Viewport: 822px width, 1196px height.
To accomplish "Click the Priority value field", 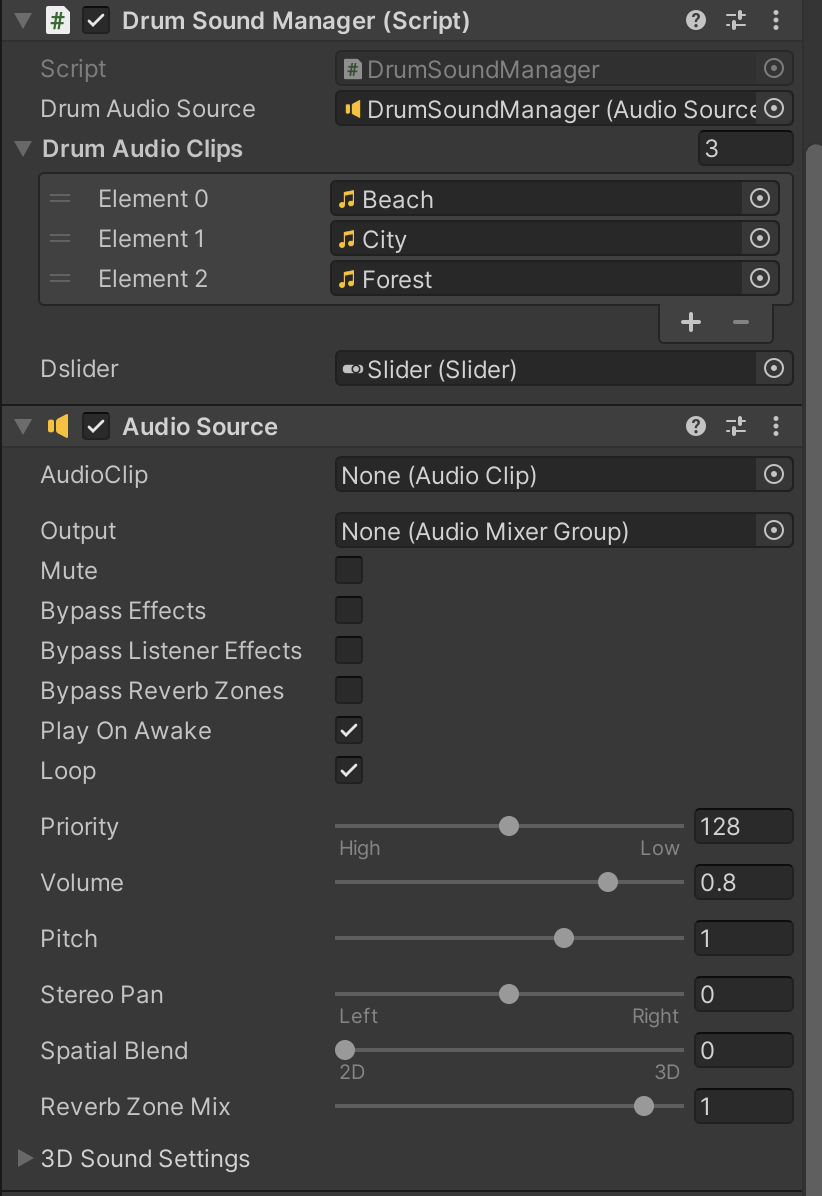I will click(x=743, y=827).
